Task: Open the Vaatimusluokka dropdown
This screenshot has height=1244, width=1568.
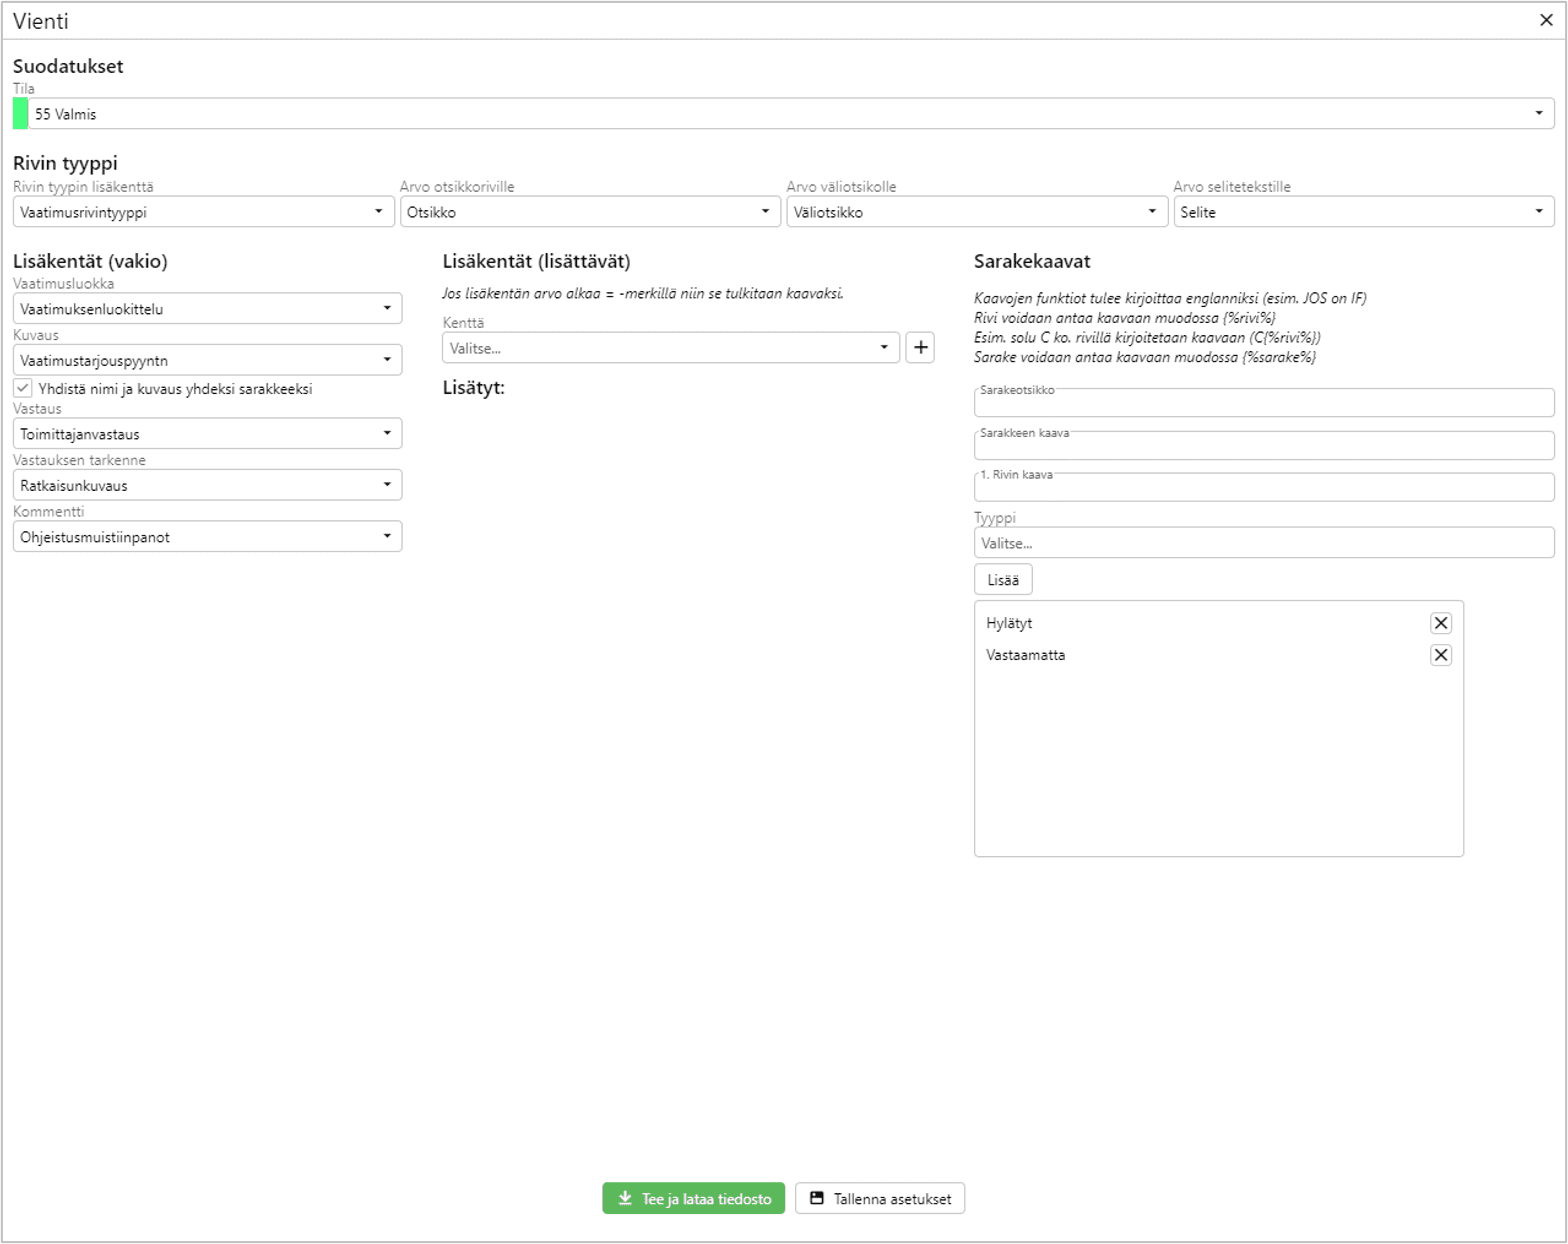Action: pos(207,309)
